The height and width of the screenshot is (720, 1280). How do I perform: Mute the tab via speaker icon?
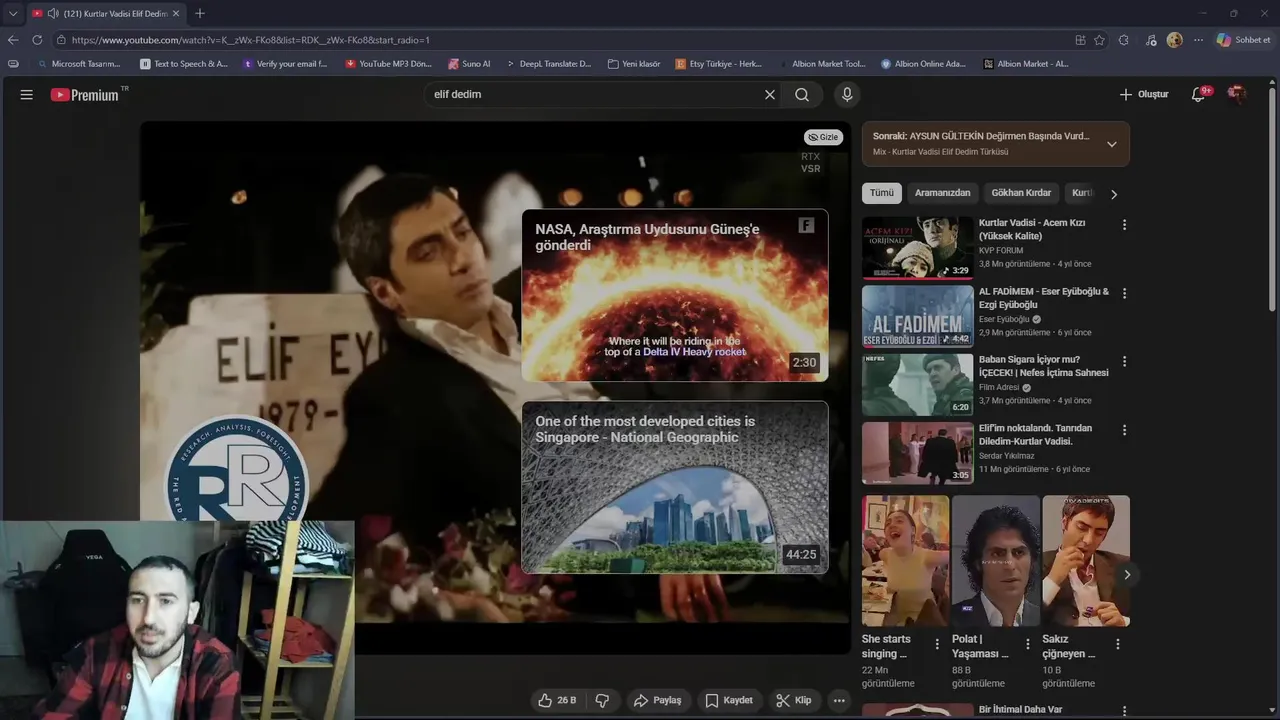click(53, 13)
